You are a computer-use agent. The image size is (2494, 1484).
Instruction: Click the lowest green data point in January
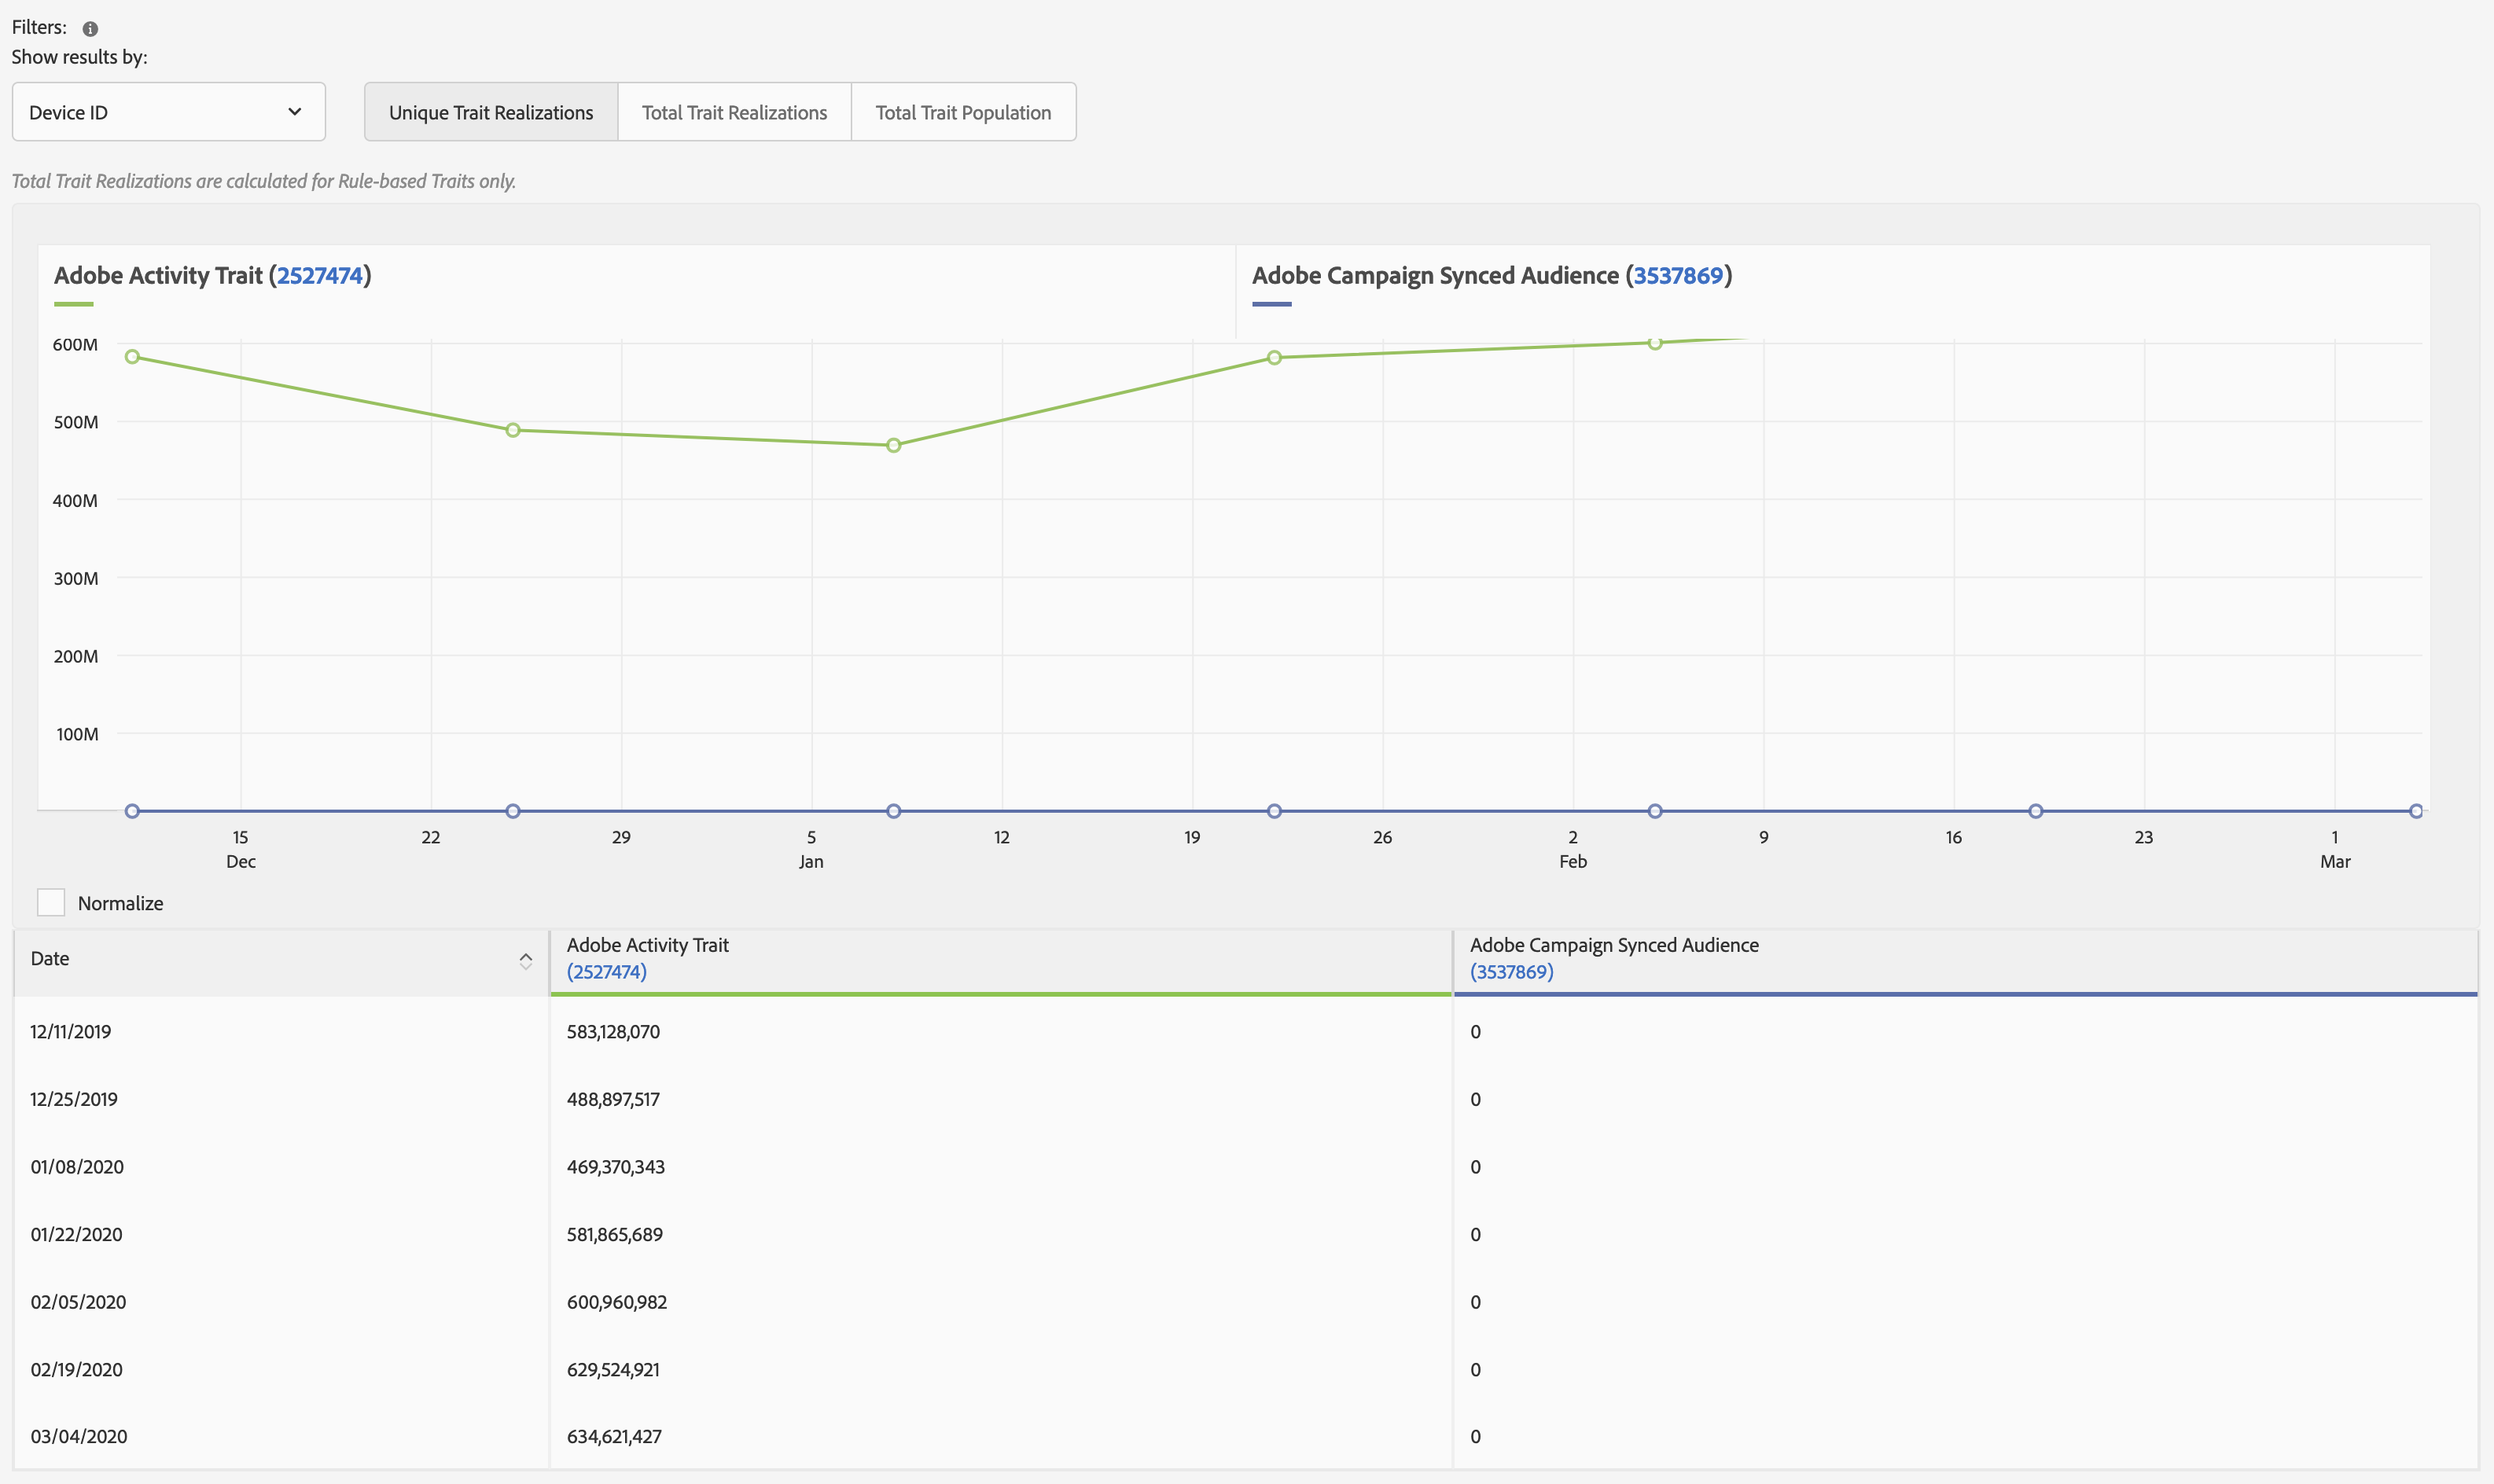click(x=893, y=445)
